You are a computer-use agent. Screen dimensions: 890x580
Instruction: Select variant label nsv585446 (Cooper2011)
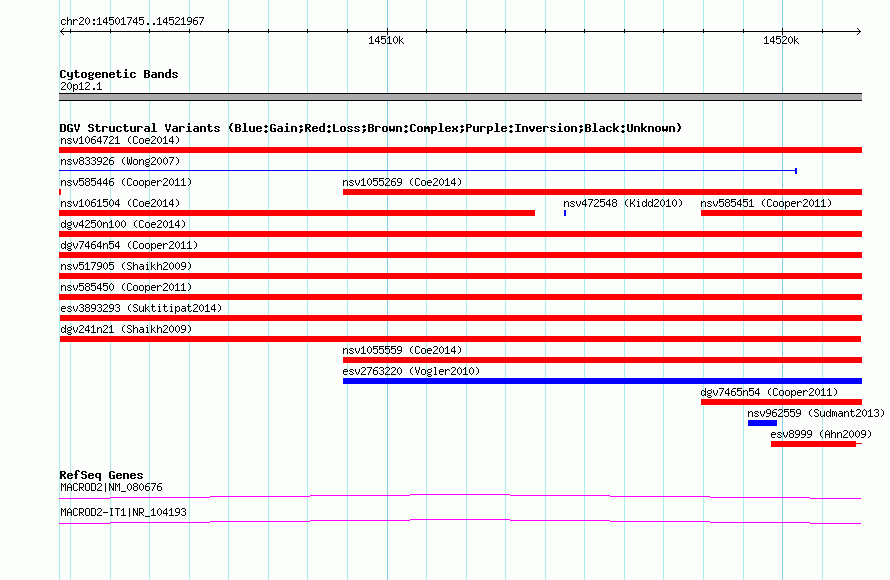tap(126, 182)
